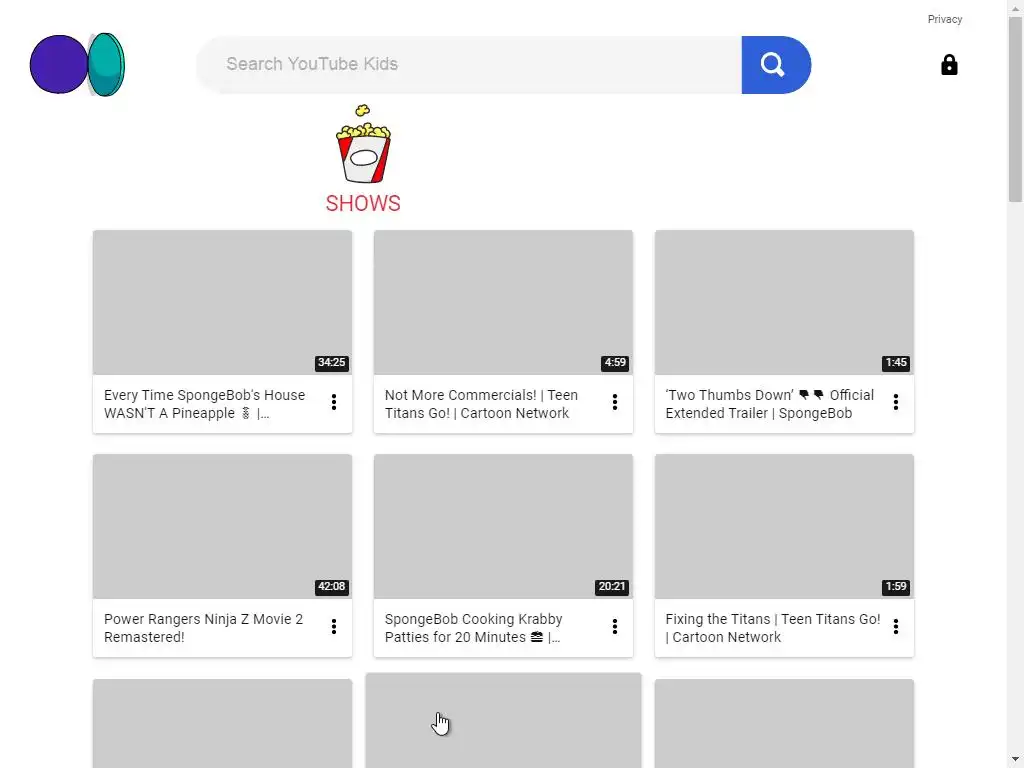Click the vertical page scrollbar thumb
The height and width of the screenshot is (768, 1024).
1015,110
